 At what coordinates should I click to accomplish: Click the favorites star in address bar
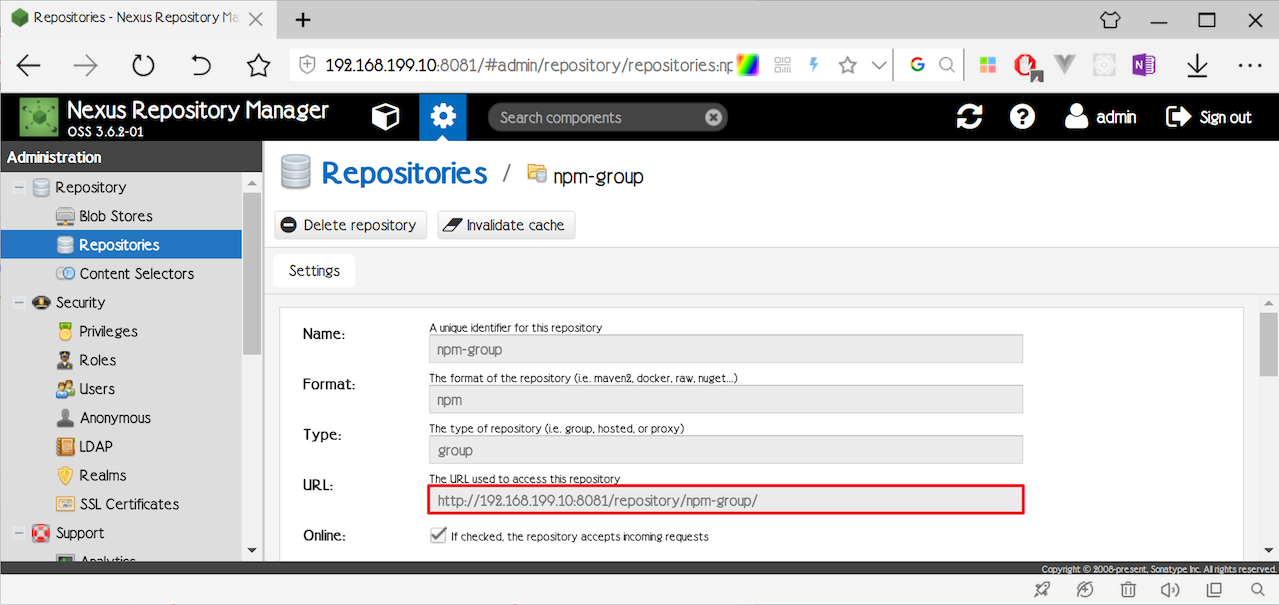848,65
